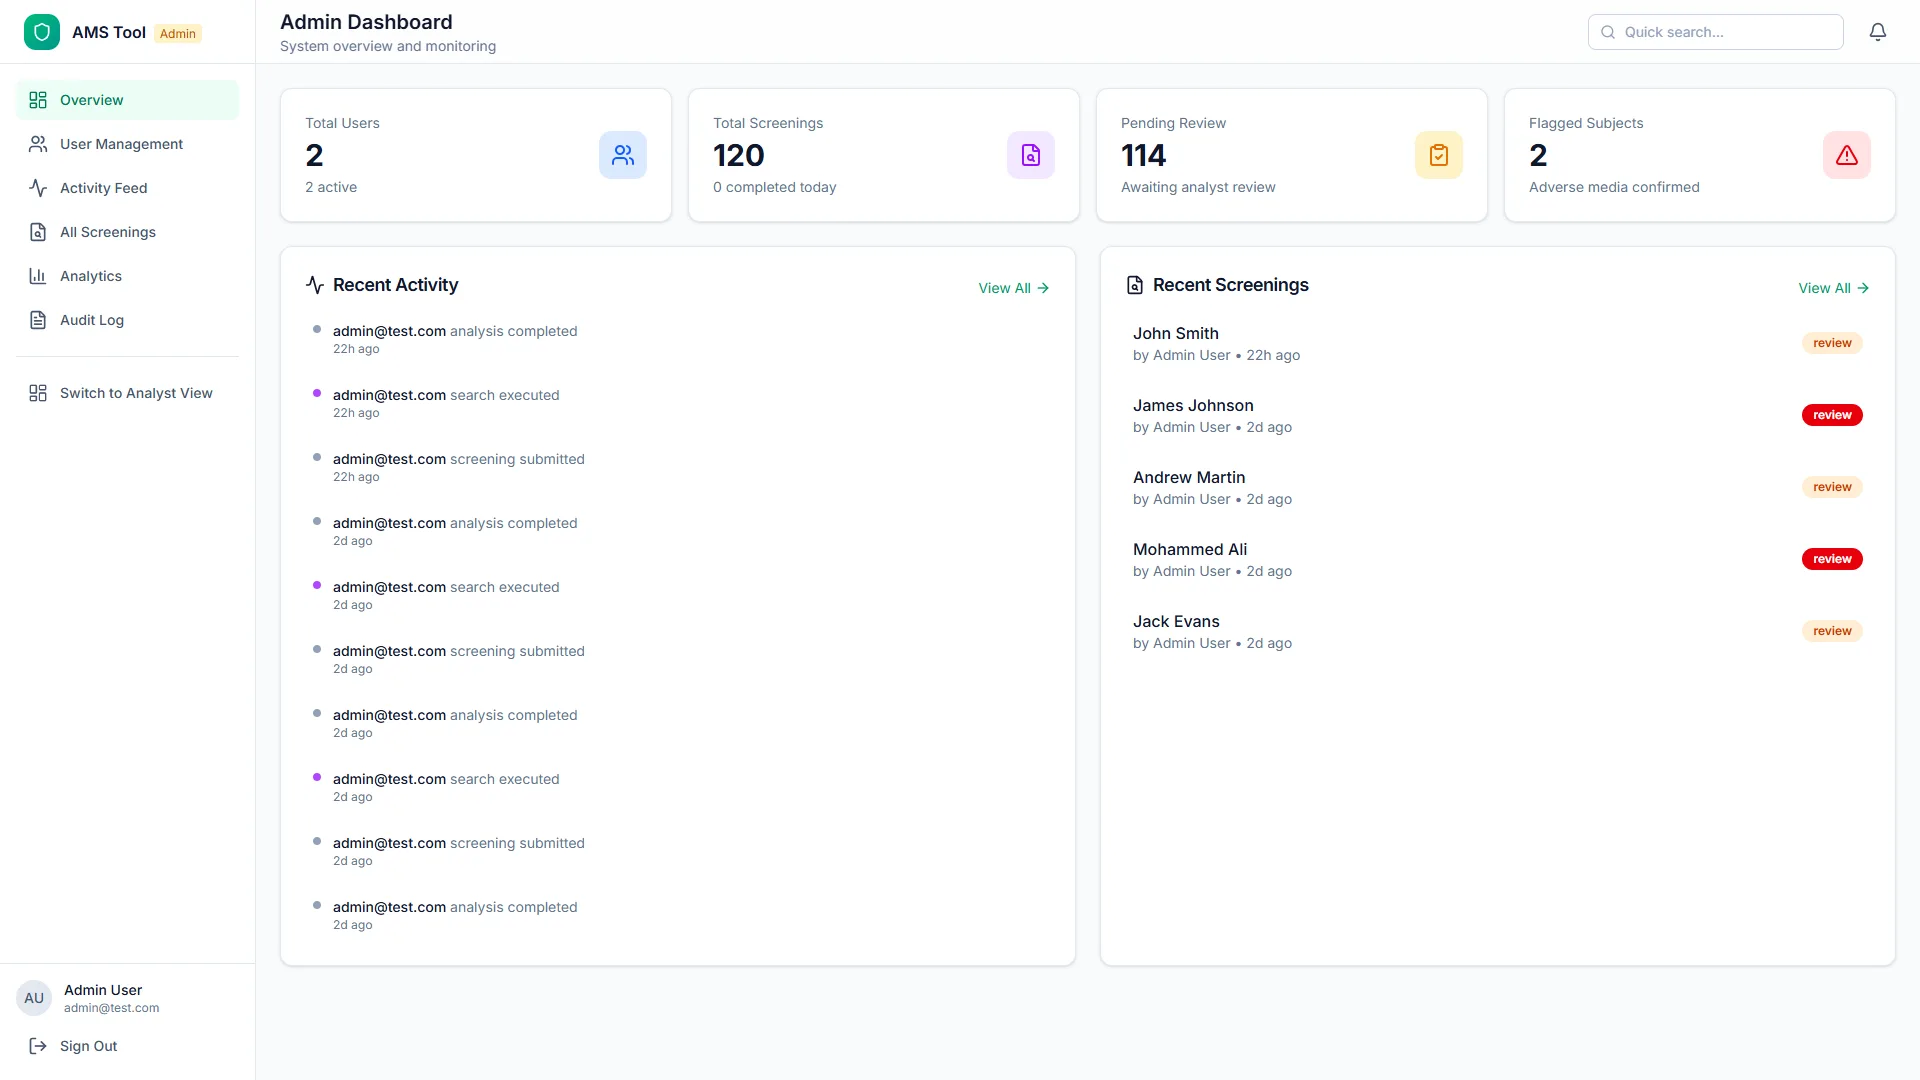Click the admin@test.com text under Admin User
Viewport: 1920px width, 1080px height.
point(112,1008)
